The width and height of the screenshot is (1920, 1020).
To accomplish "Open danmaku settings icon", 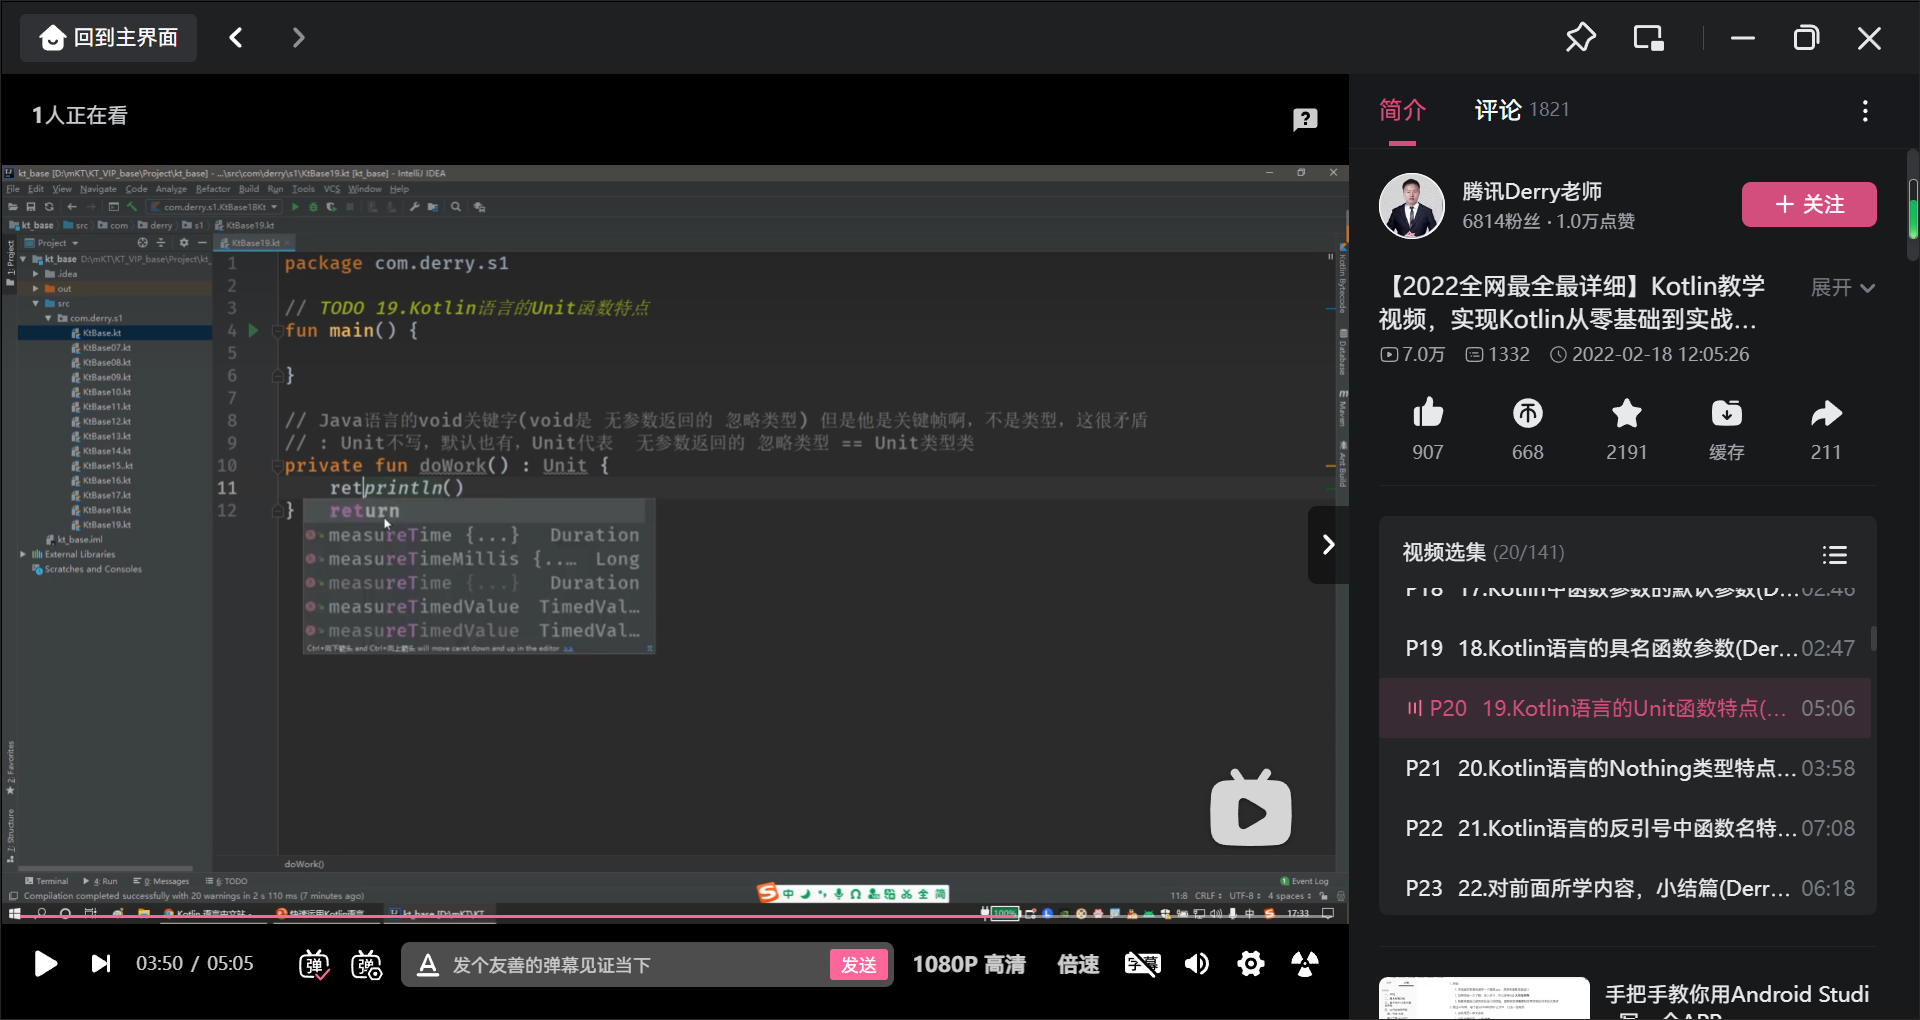I will coord(367,964).
